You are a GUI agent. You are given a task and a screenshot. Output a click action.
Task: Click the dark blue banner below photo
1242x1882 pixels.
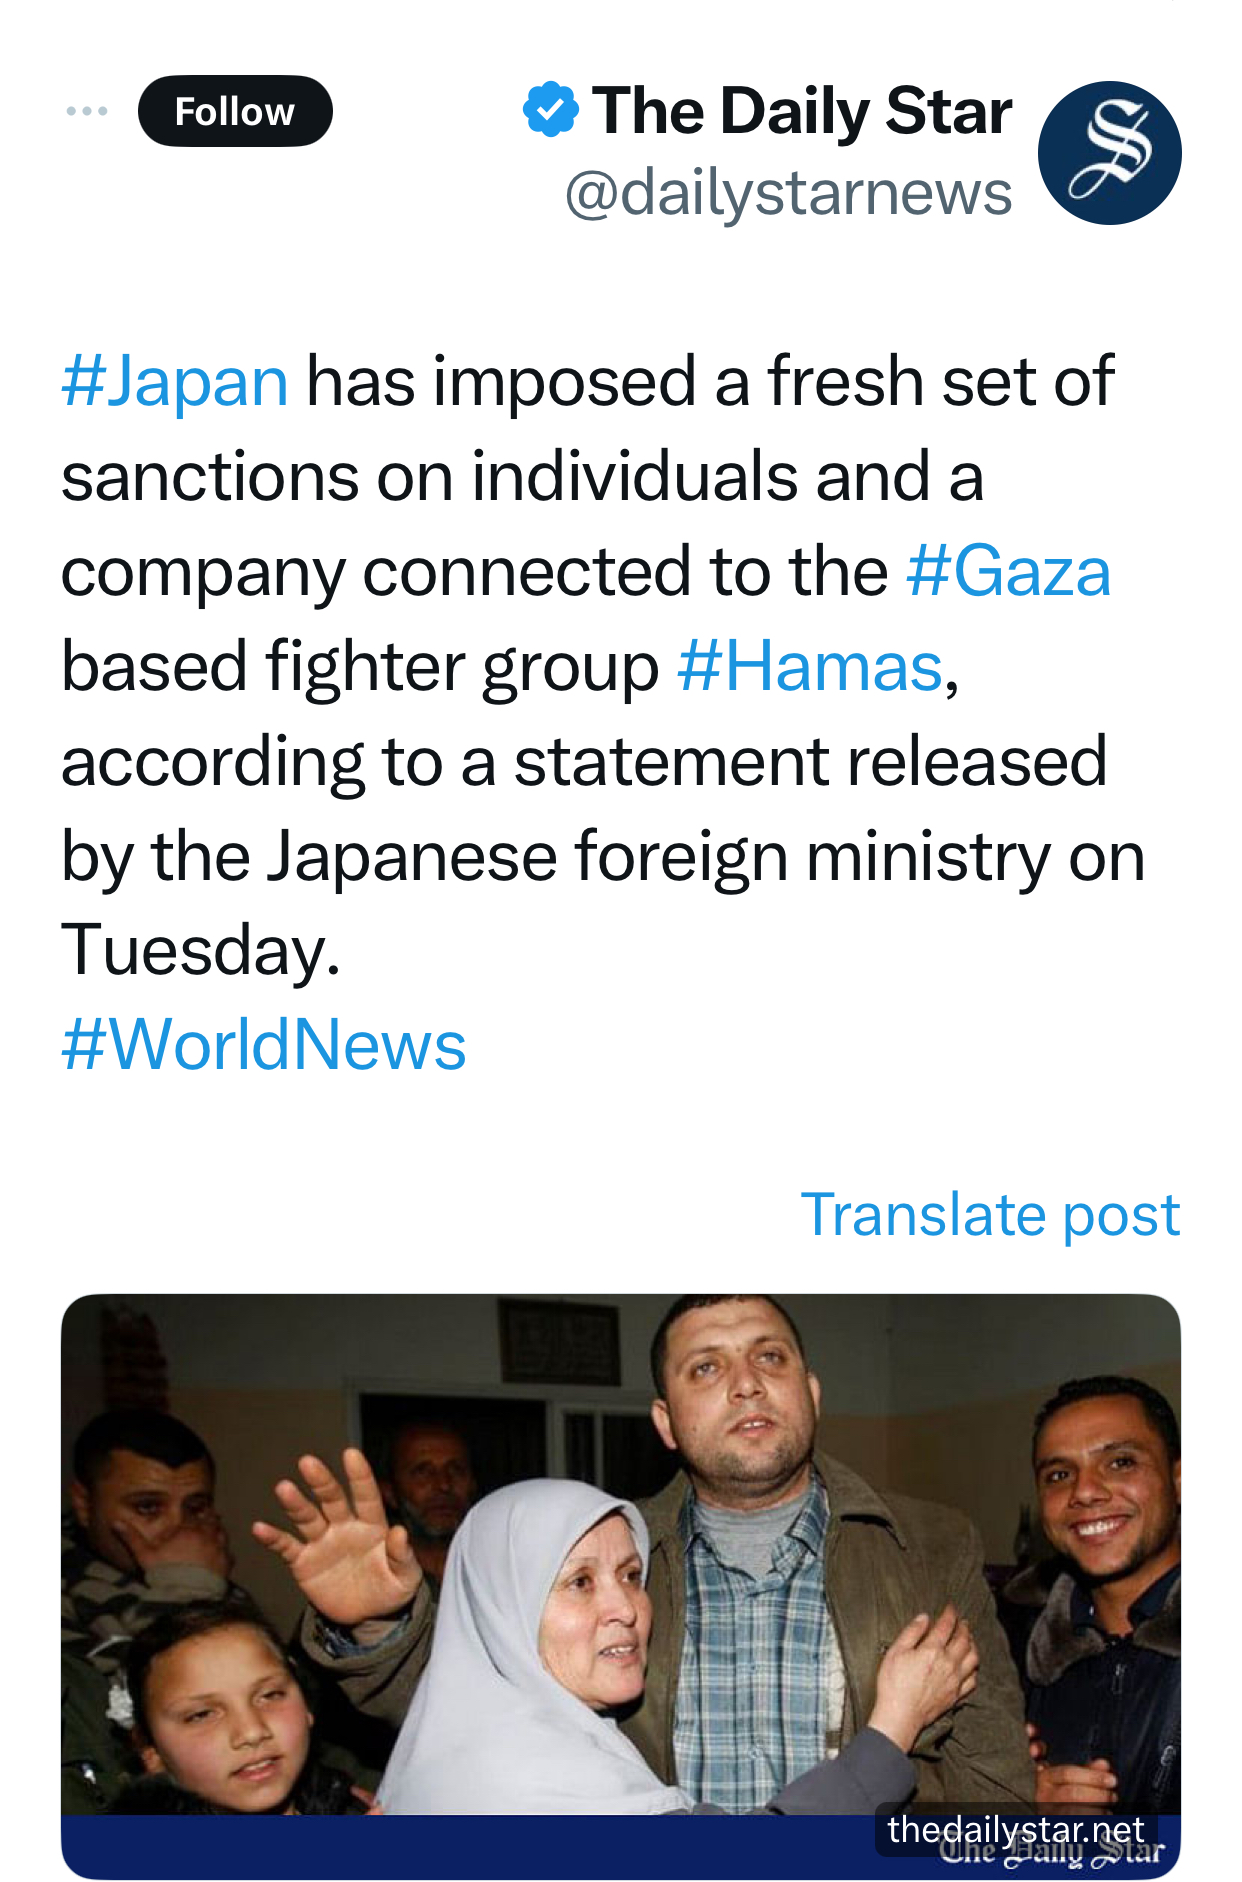point(450,1846)
